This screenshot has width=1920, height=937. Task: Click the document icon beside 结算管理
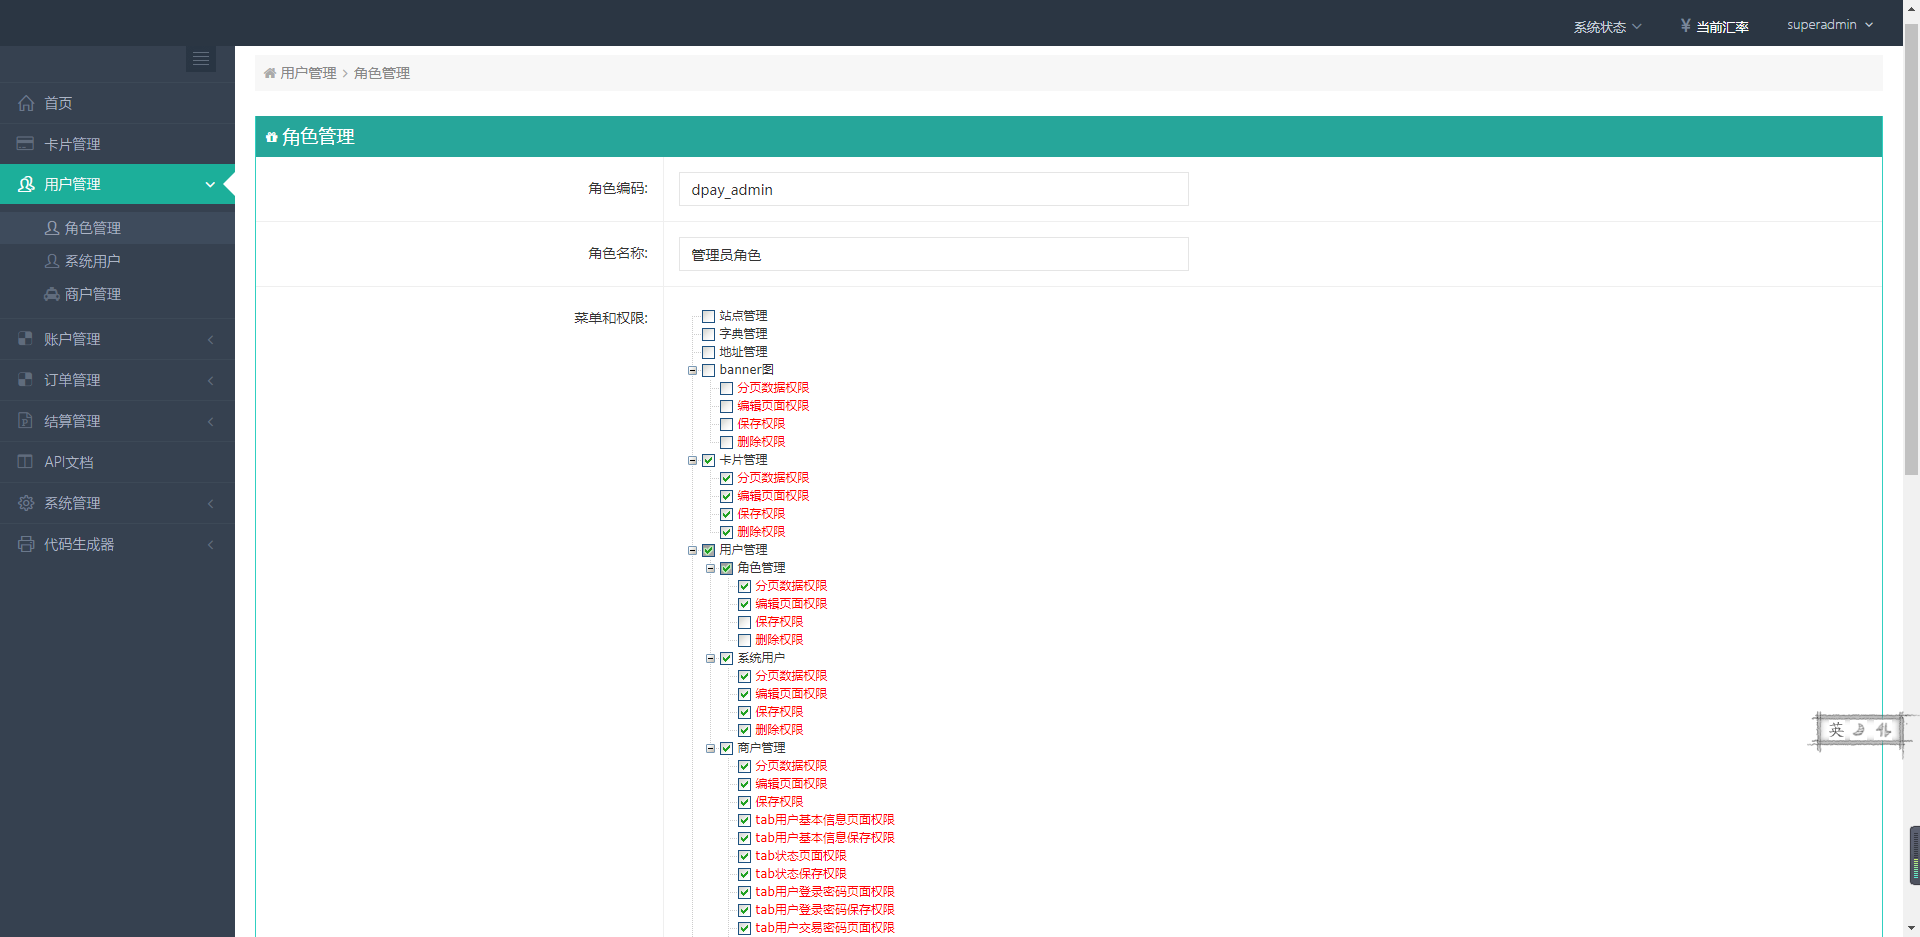point(26,421)
